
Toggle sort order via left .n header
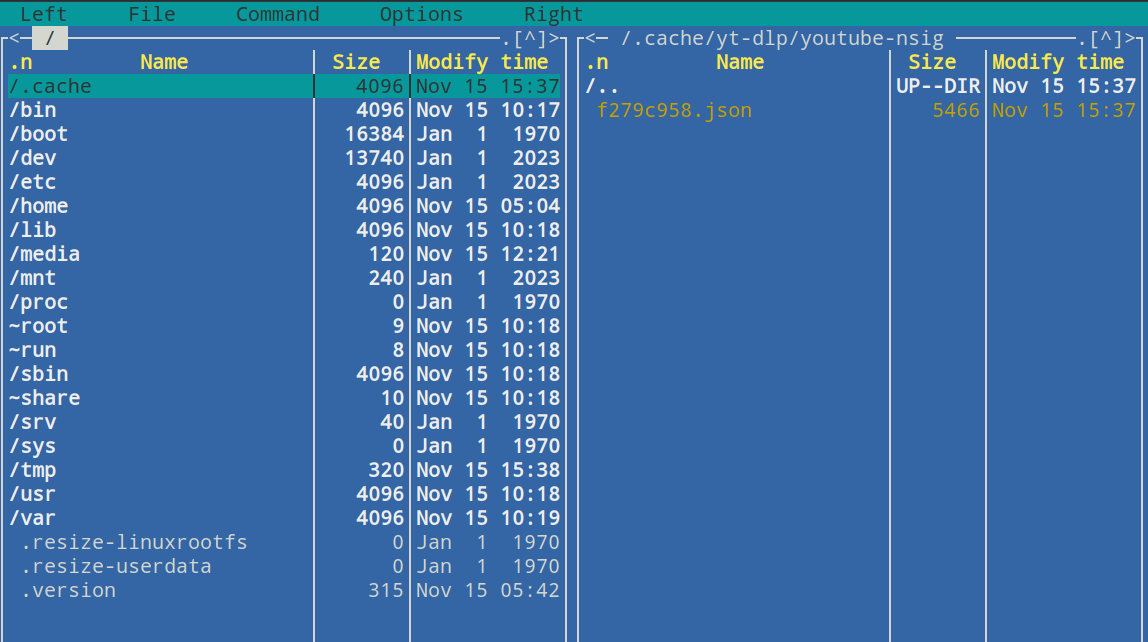(21, 62)
